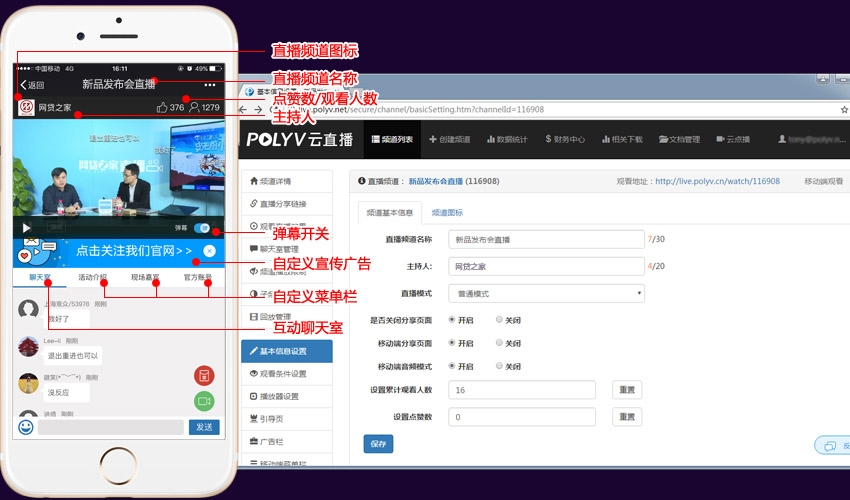Tap the 返回 back arrow on the phone

click(32, 85)
